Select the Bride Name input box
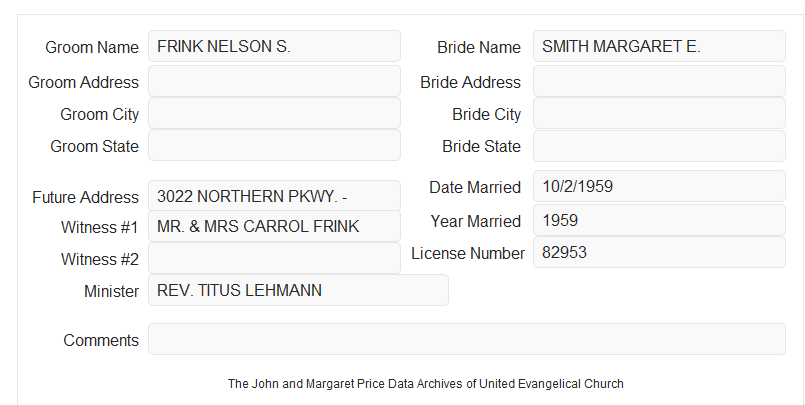This screenshot has height=405, width=805. pyautogui.click(x=659, y=46)
